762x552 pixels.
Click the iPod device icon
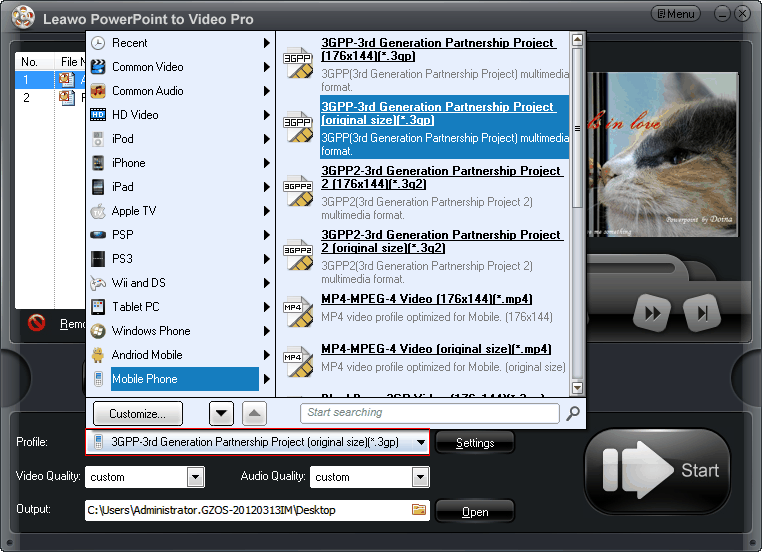(x=98, y=139)
